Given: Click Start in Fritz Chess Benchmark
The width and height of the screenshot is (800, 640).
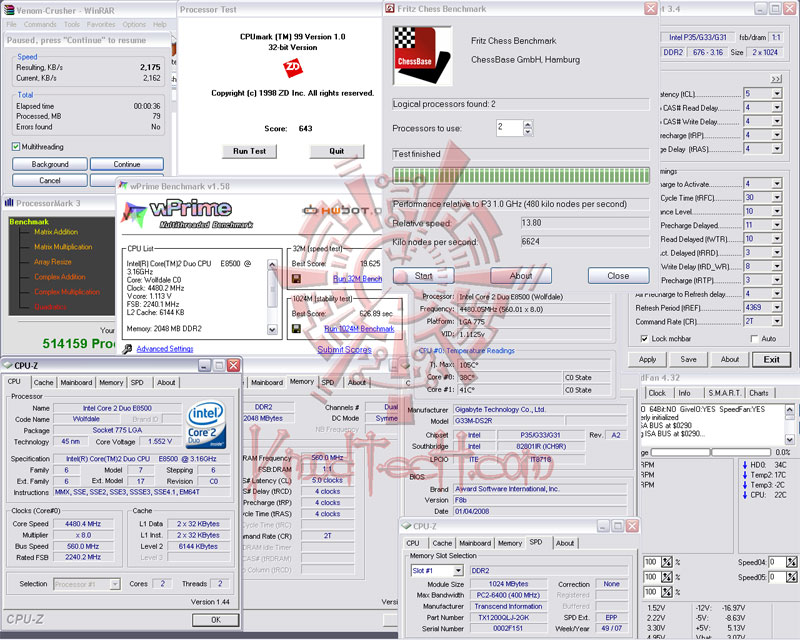Looking at the screenshot, I should pyautogui.click(x=423, y=276).
